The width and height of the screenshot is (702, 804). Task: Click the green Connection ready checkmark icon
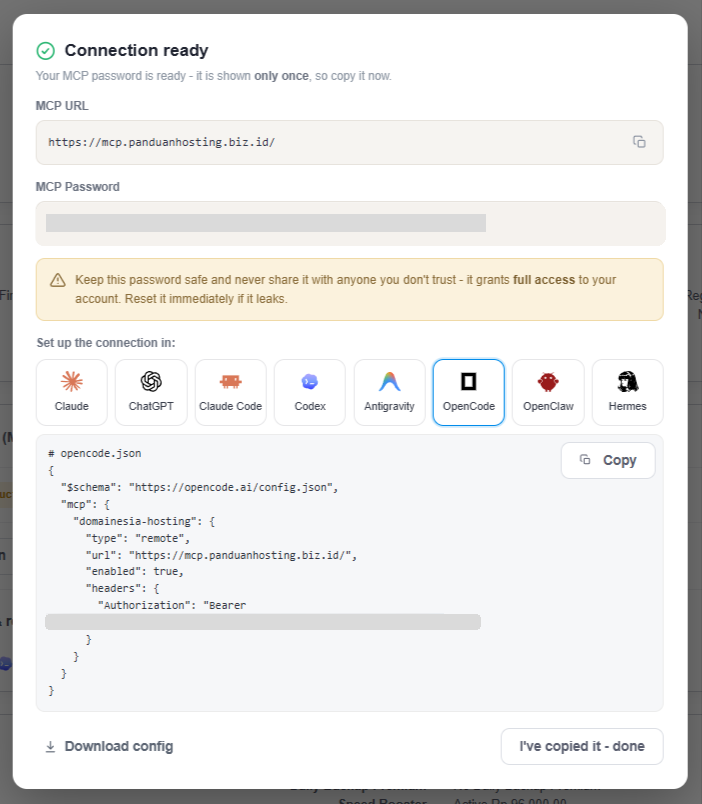point(46,51)
